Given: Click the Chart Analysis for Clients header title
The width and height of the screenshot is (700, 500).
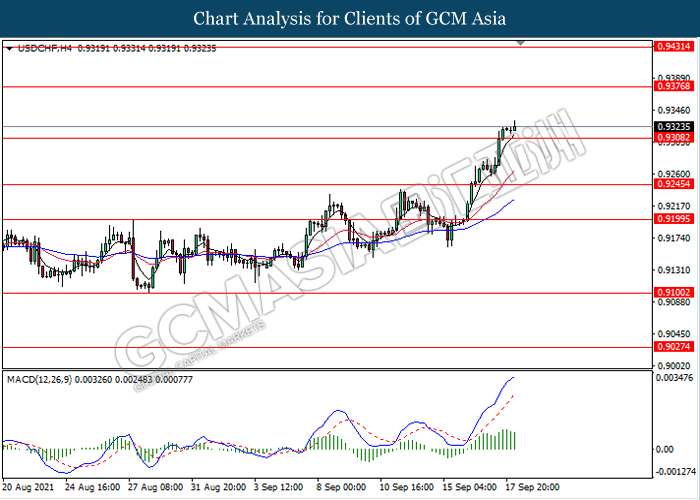Looking at the screenshot, I should (350, 19).
